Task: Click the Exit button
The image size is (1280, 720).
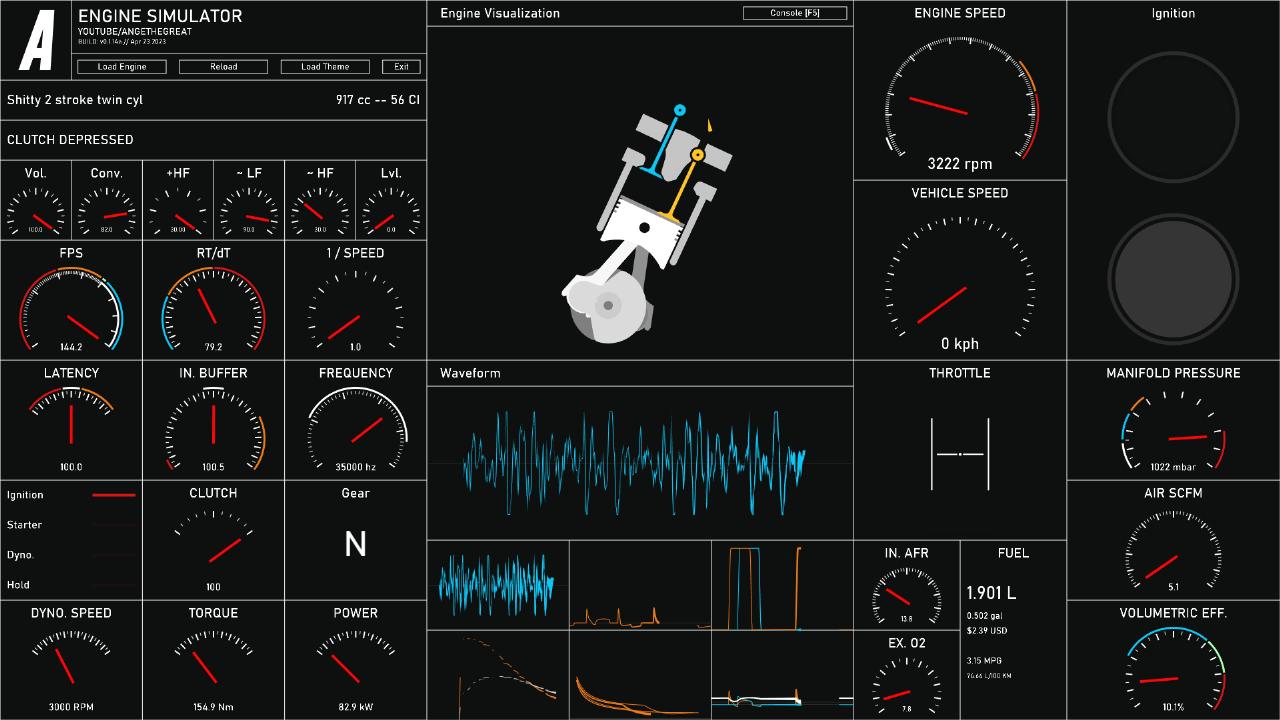Action: click(401, 67)
